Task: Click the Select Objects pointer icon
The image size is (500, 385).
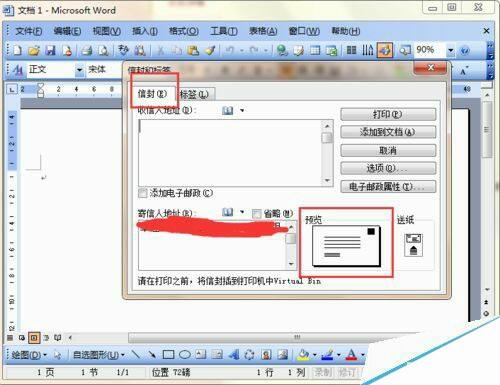Action: point(57,355)
